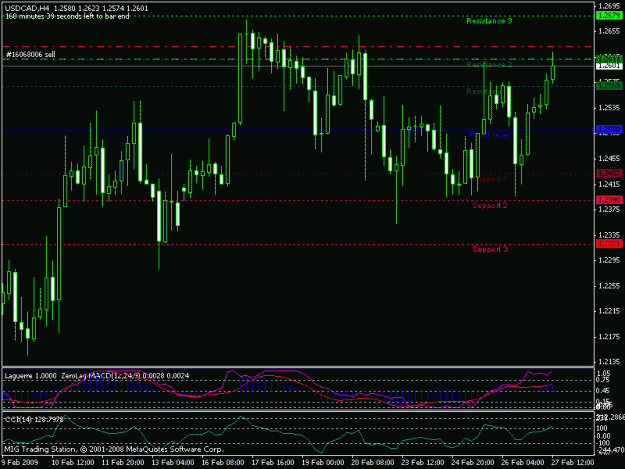Click the 0.45 indicator scale value
This screenshot has width=625, height=469.
pyautogui.click(x=604, y=391)
